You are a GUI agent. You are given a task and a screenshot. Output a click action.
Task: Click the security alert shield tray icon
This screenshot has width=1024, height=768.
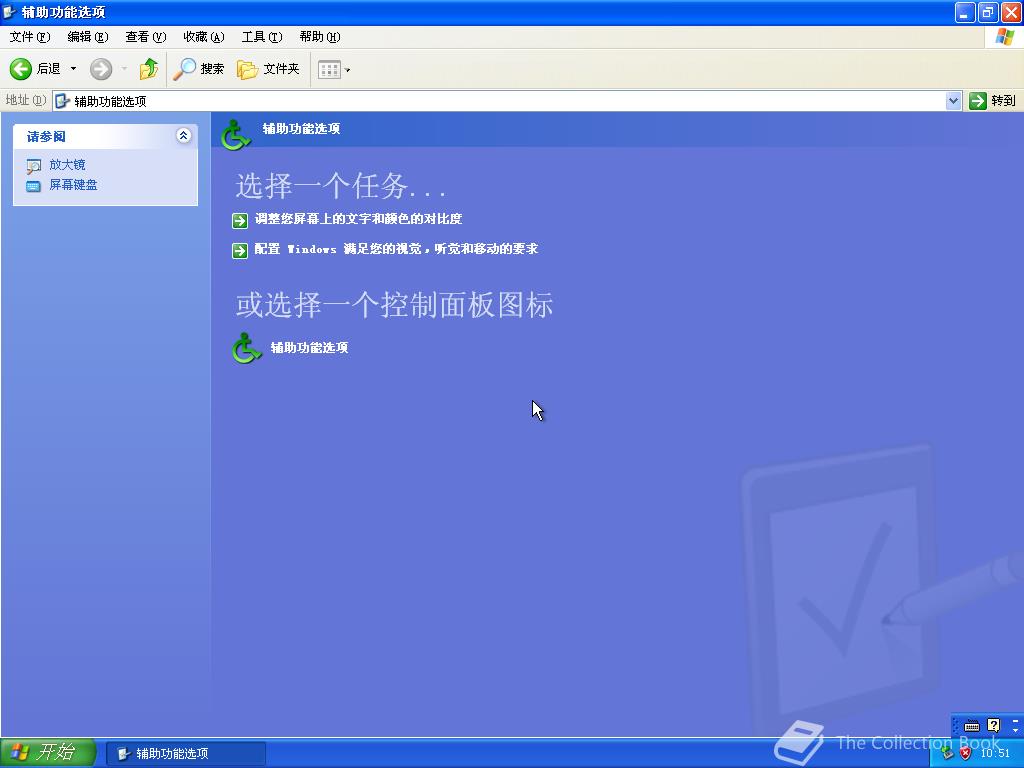coord(965,753)
